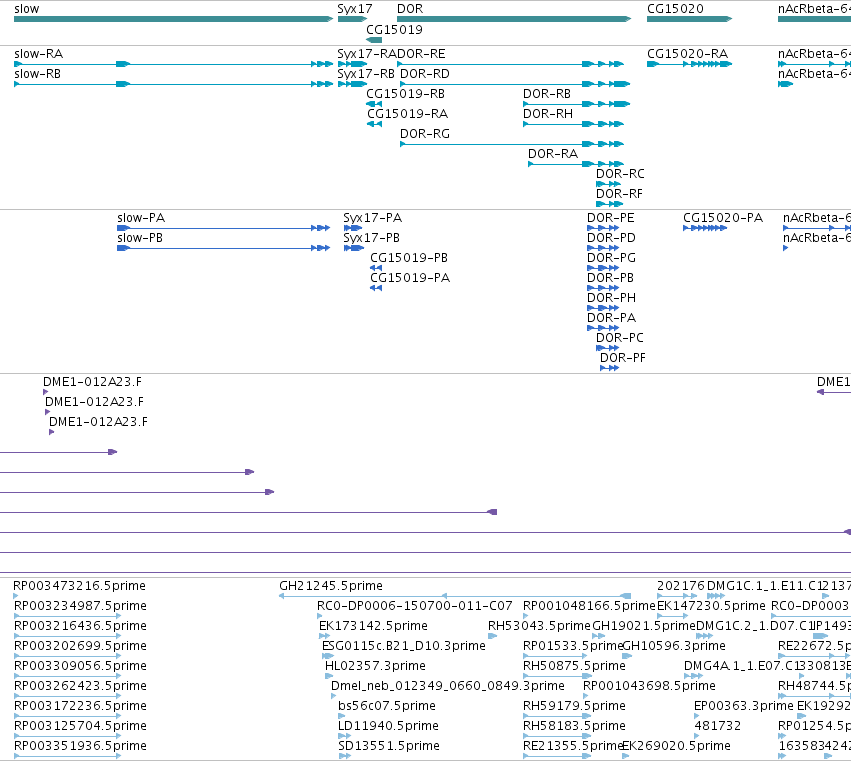
Task: Choose the EK269020.5prime EST
Action: (626, 756)
